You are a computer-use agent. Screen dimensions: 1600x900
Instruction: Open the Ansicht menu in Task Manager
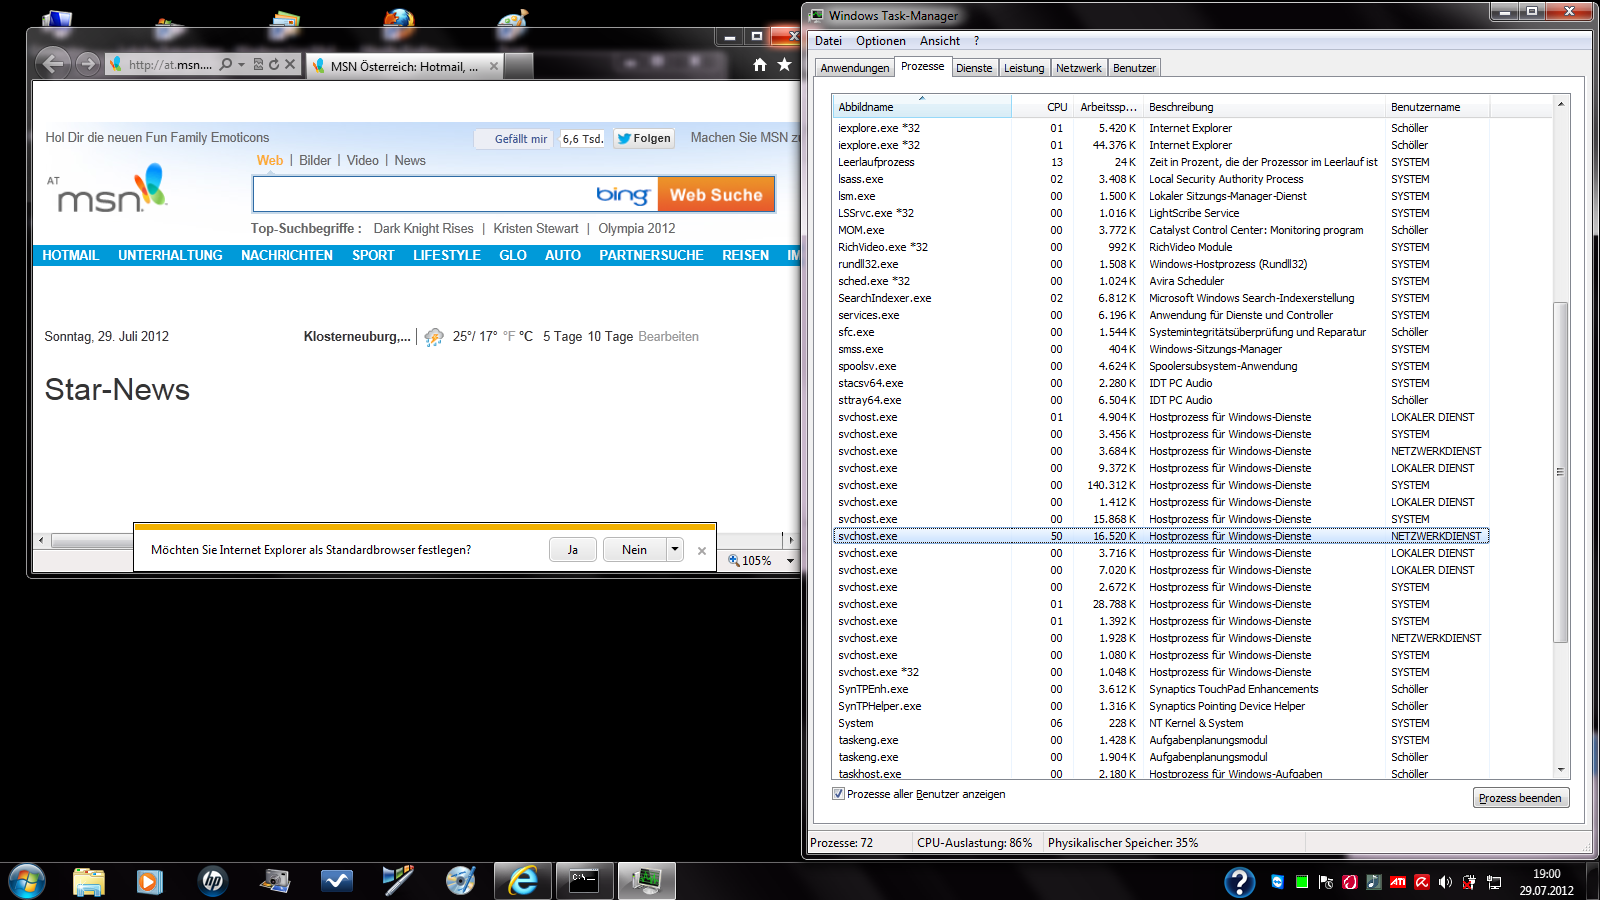(940, 41)
